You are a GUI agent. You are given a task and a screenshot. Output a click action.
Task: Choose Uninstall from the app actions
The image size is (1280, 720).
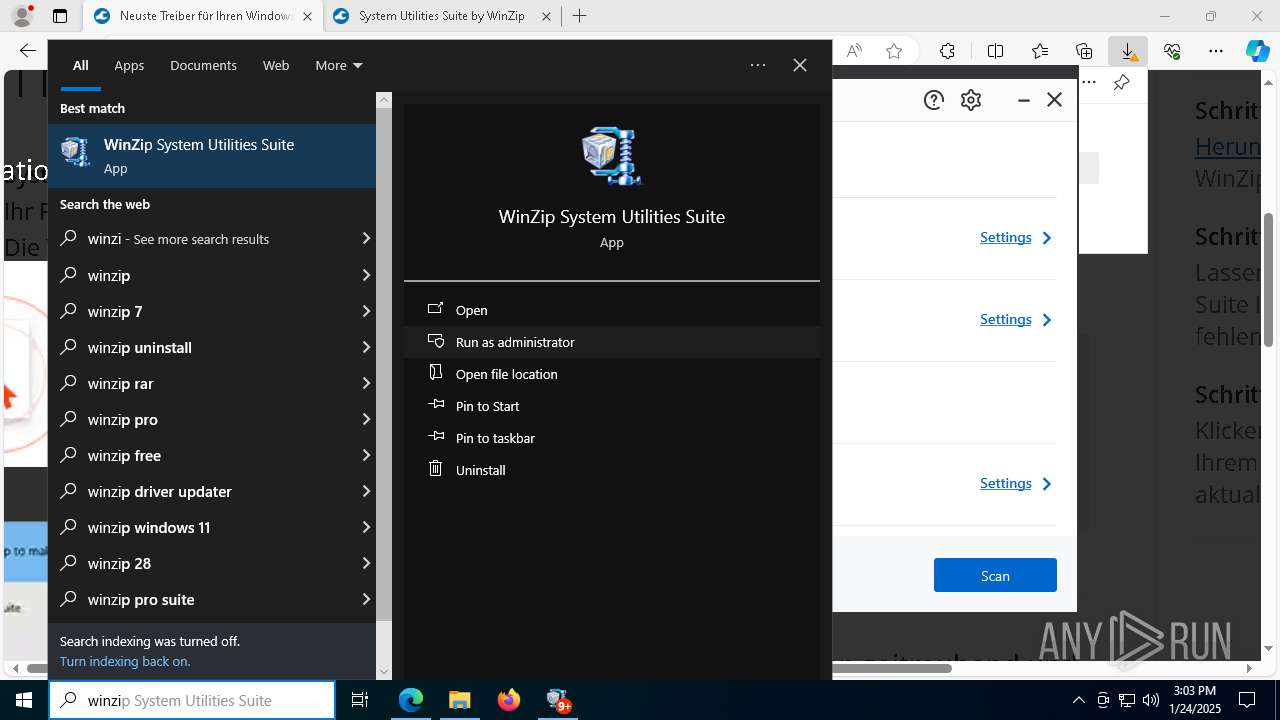pos(480,470)
